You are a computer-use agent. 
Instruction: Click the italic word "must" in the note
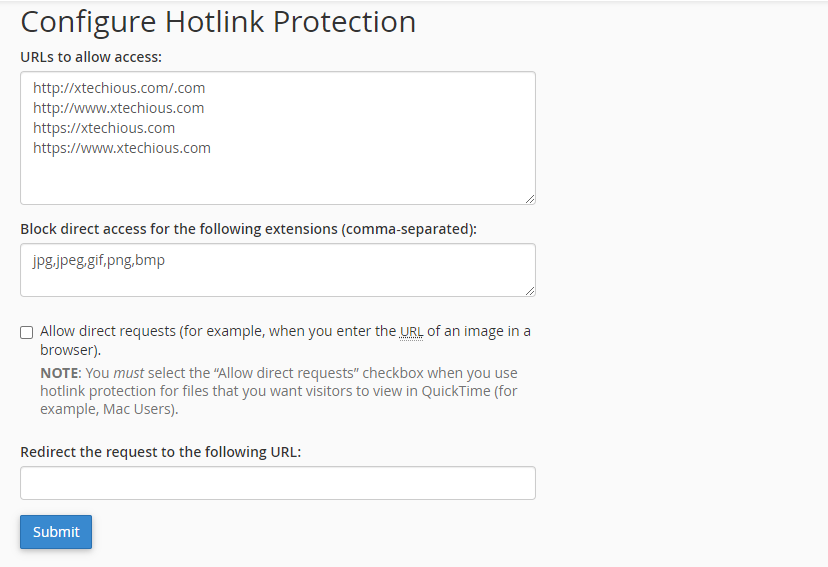pyautogui.click(x=128, y=373)
